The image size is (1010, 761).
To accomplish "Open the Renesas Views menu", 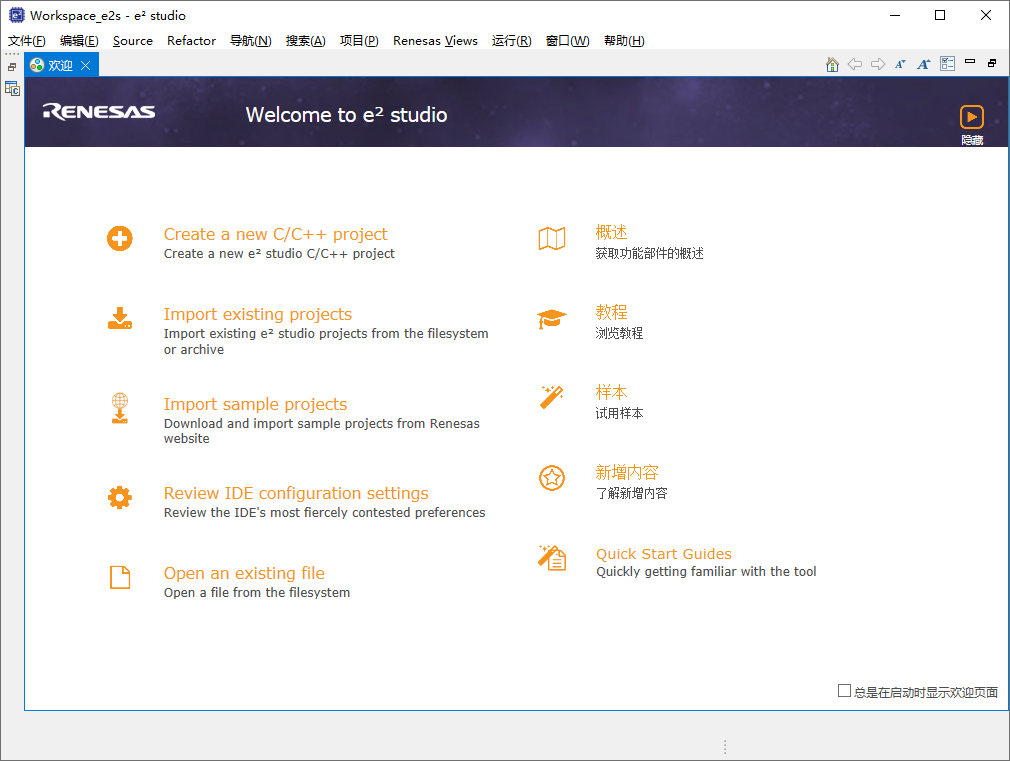I will click(x=434, y=41).
